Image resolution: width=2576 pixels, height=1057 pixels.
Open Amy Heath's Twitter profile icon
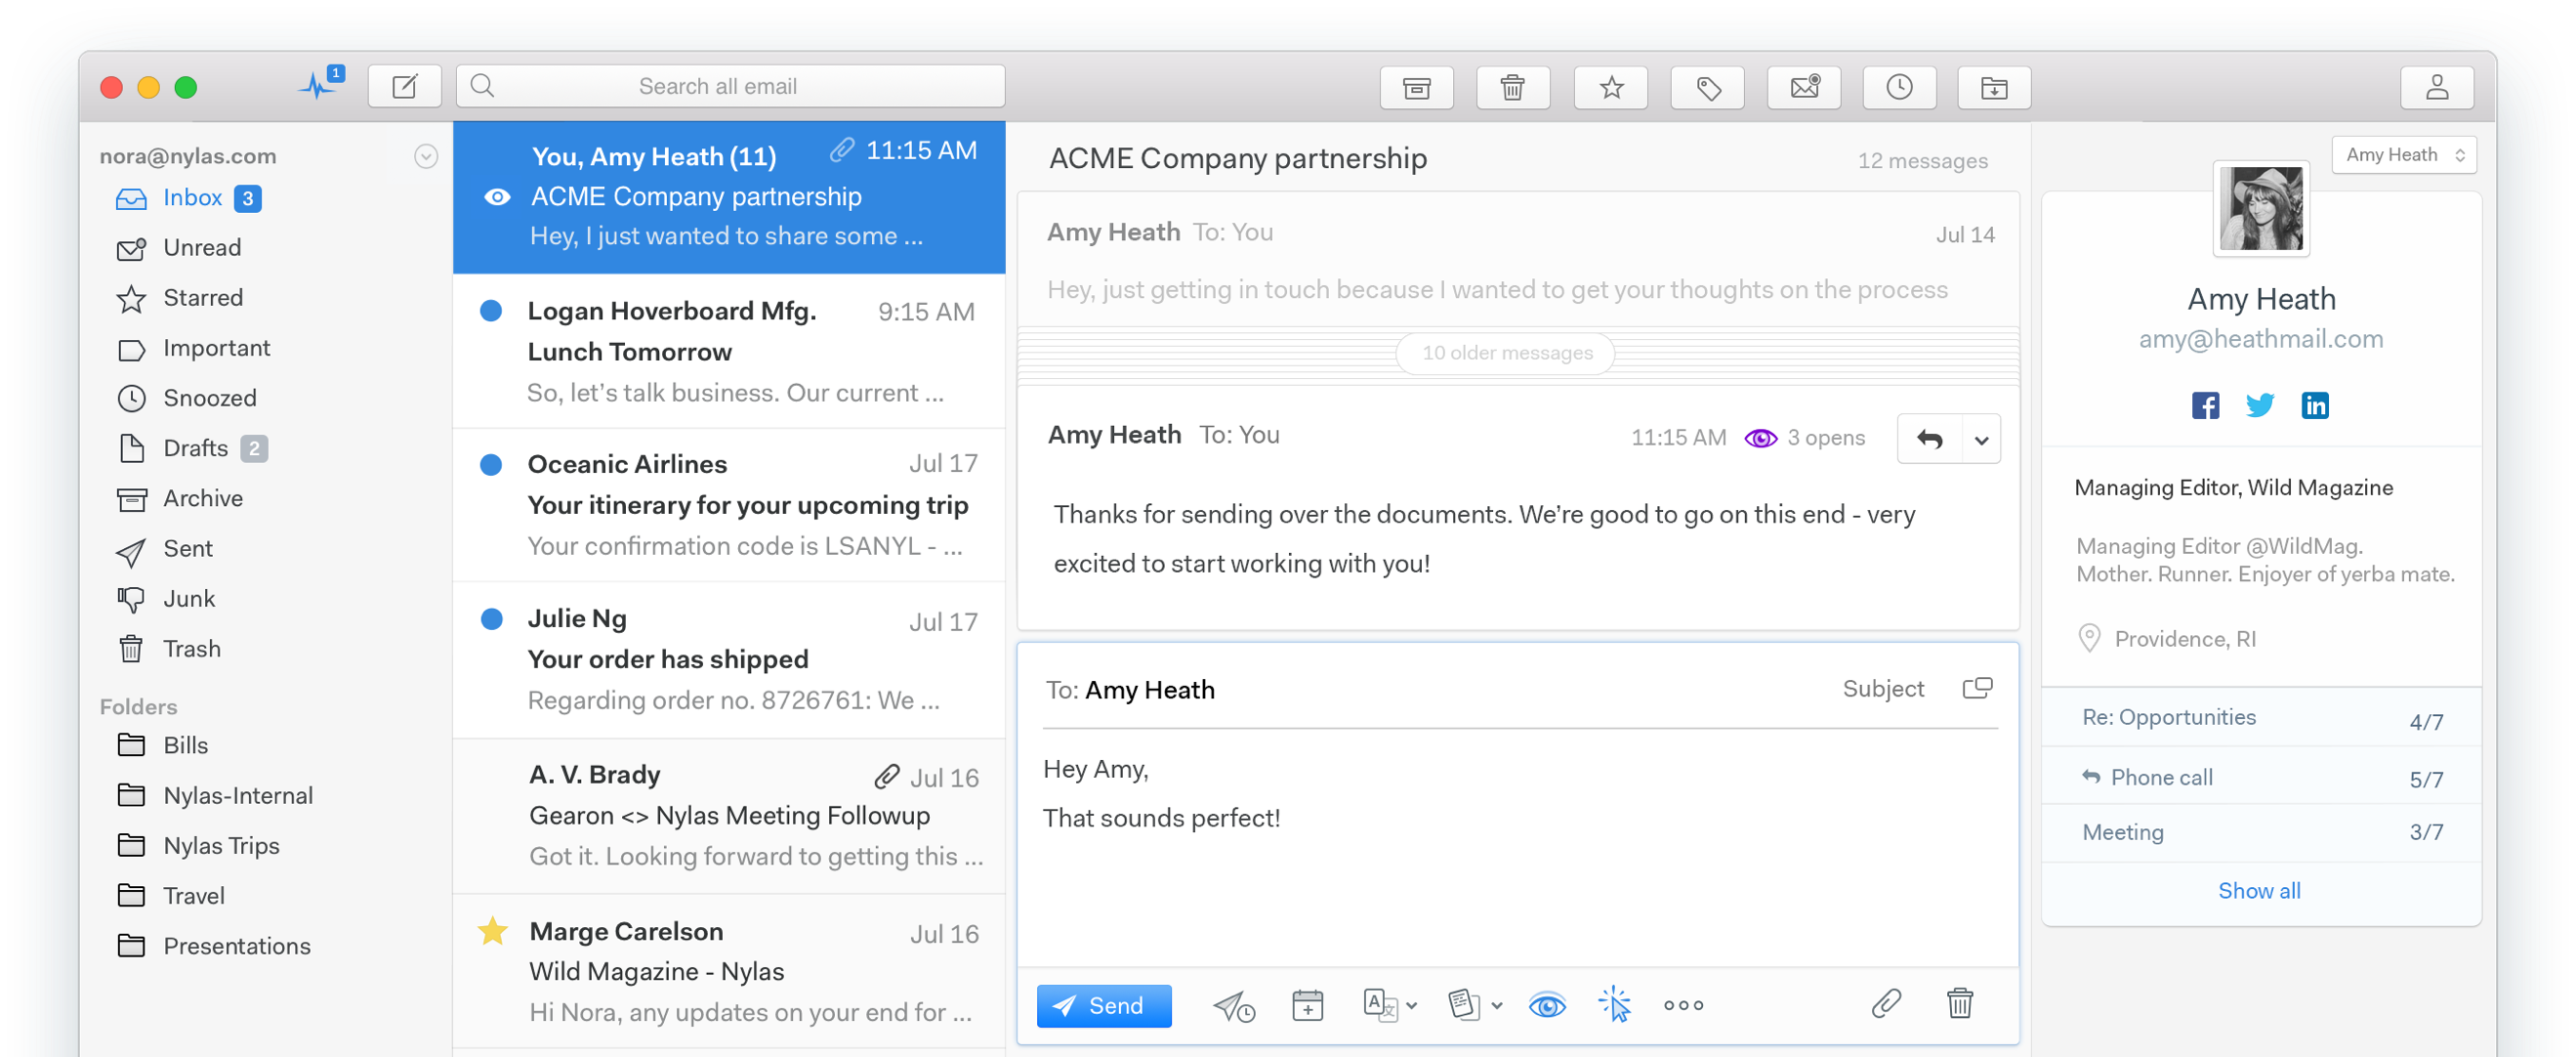click(x=2259, y=405)
